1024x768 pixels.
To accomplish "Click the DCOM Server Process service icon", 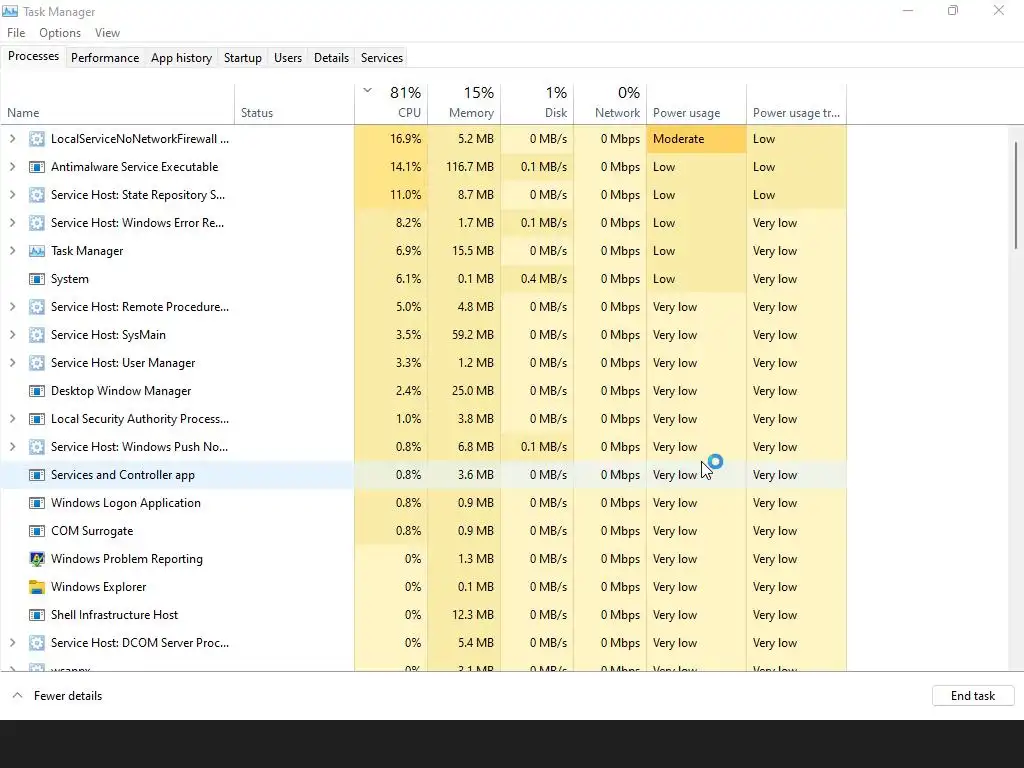I will [37, 643].
